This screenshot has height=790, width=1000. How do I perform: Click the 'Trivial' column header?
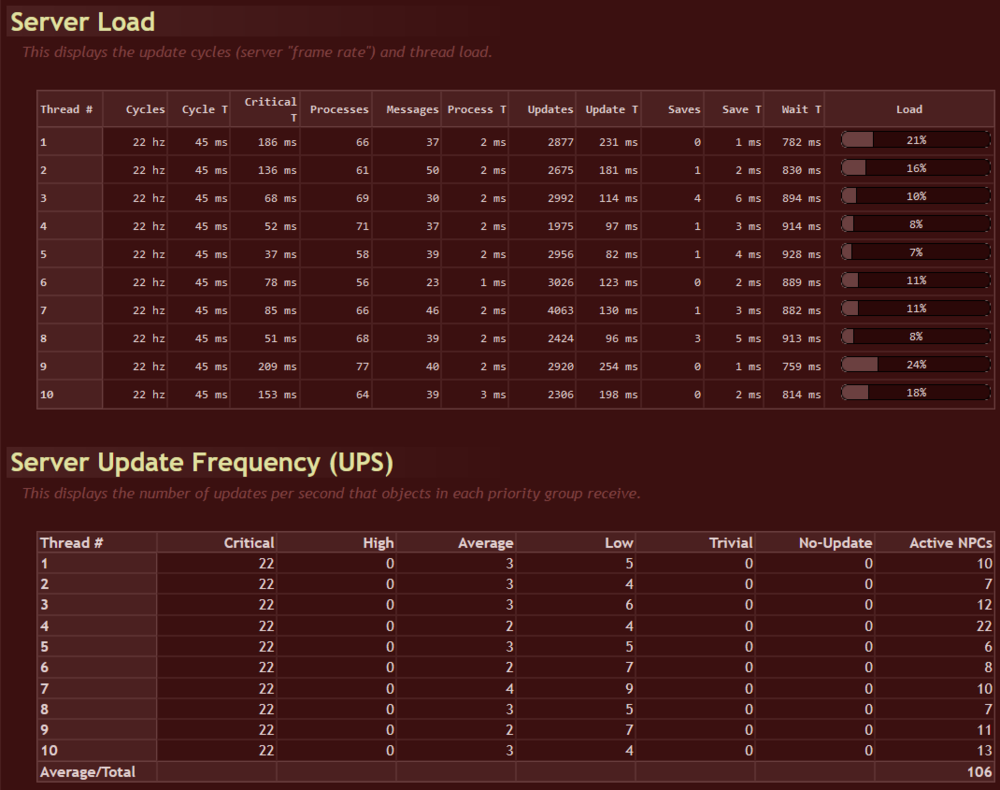[x=731, y=543]
